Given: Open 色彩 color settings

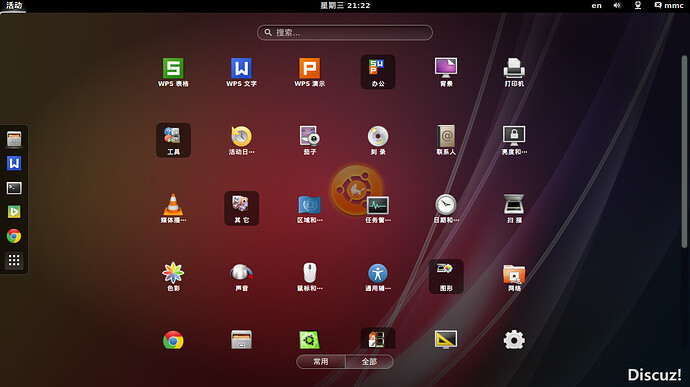Looking at the screenshot, I should (173, 277).
